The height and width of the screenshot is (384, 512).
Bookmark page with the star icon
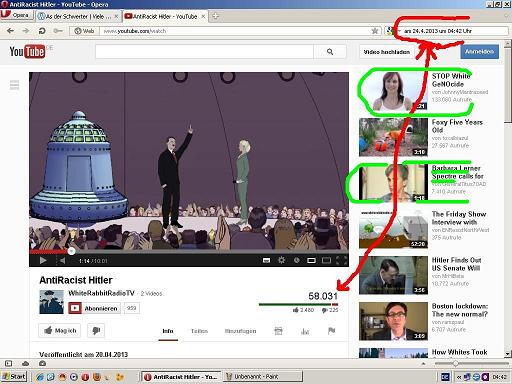pos(375,31)
